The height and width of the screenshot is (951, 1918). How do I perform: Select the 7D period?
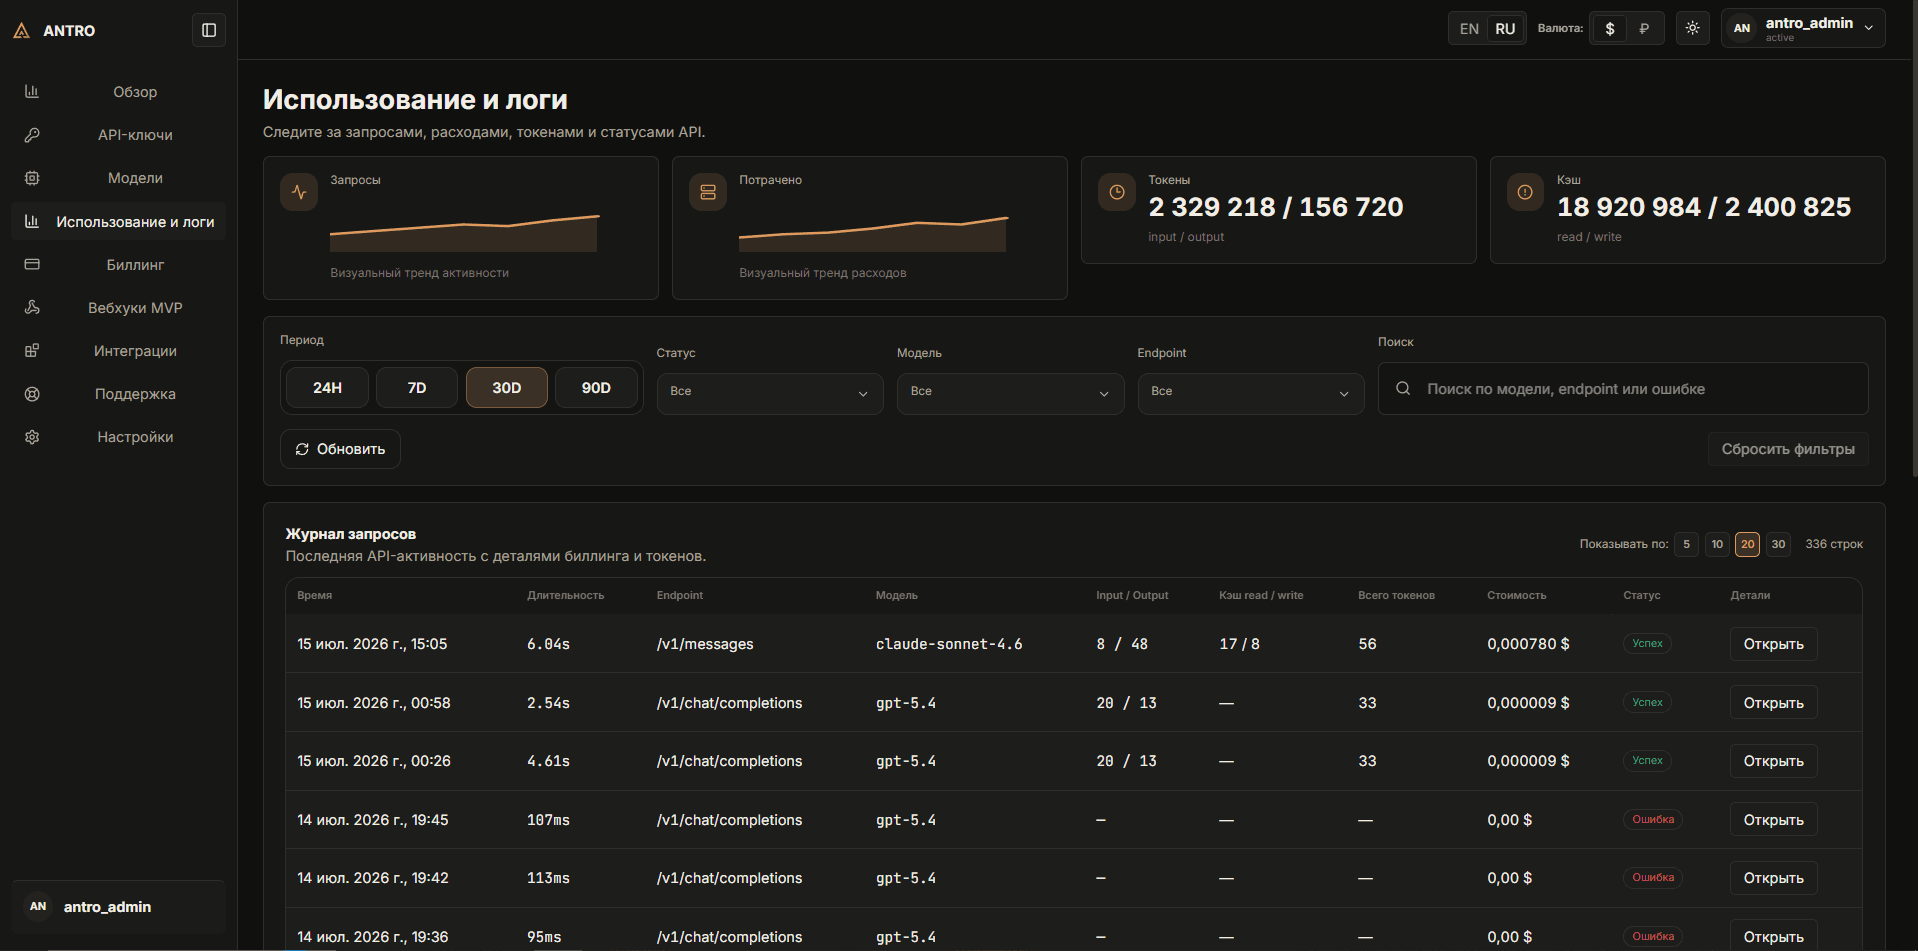pyautogui.click(x=417, y=388)
